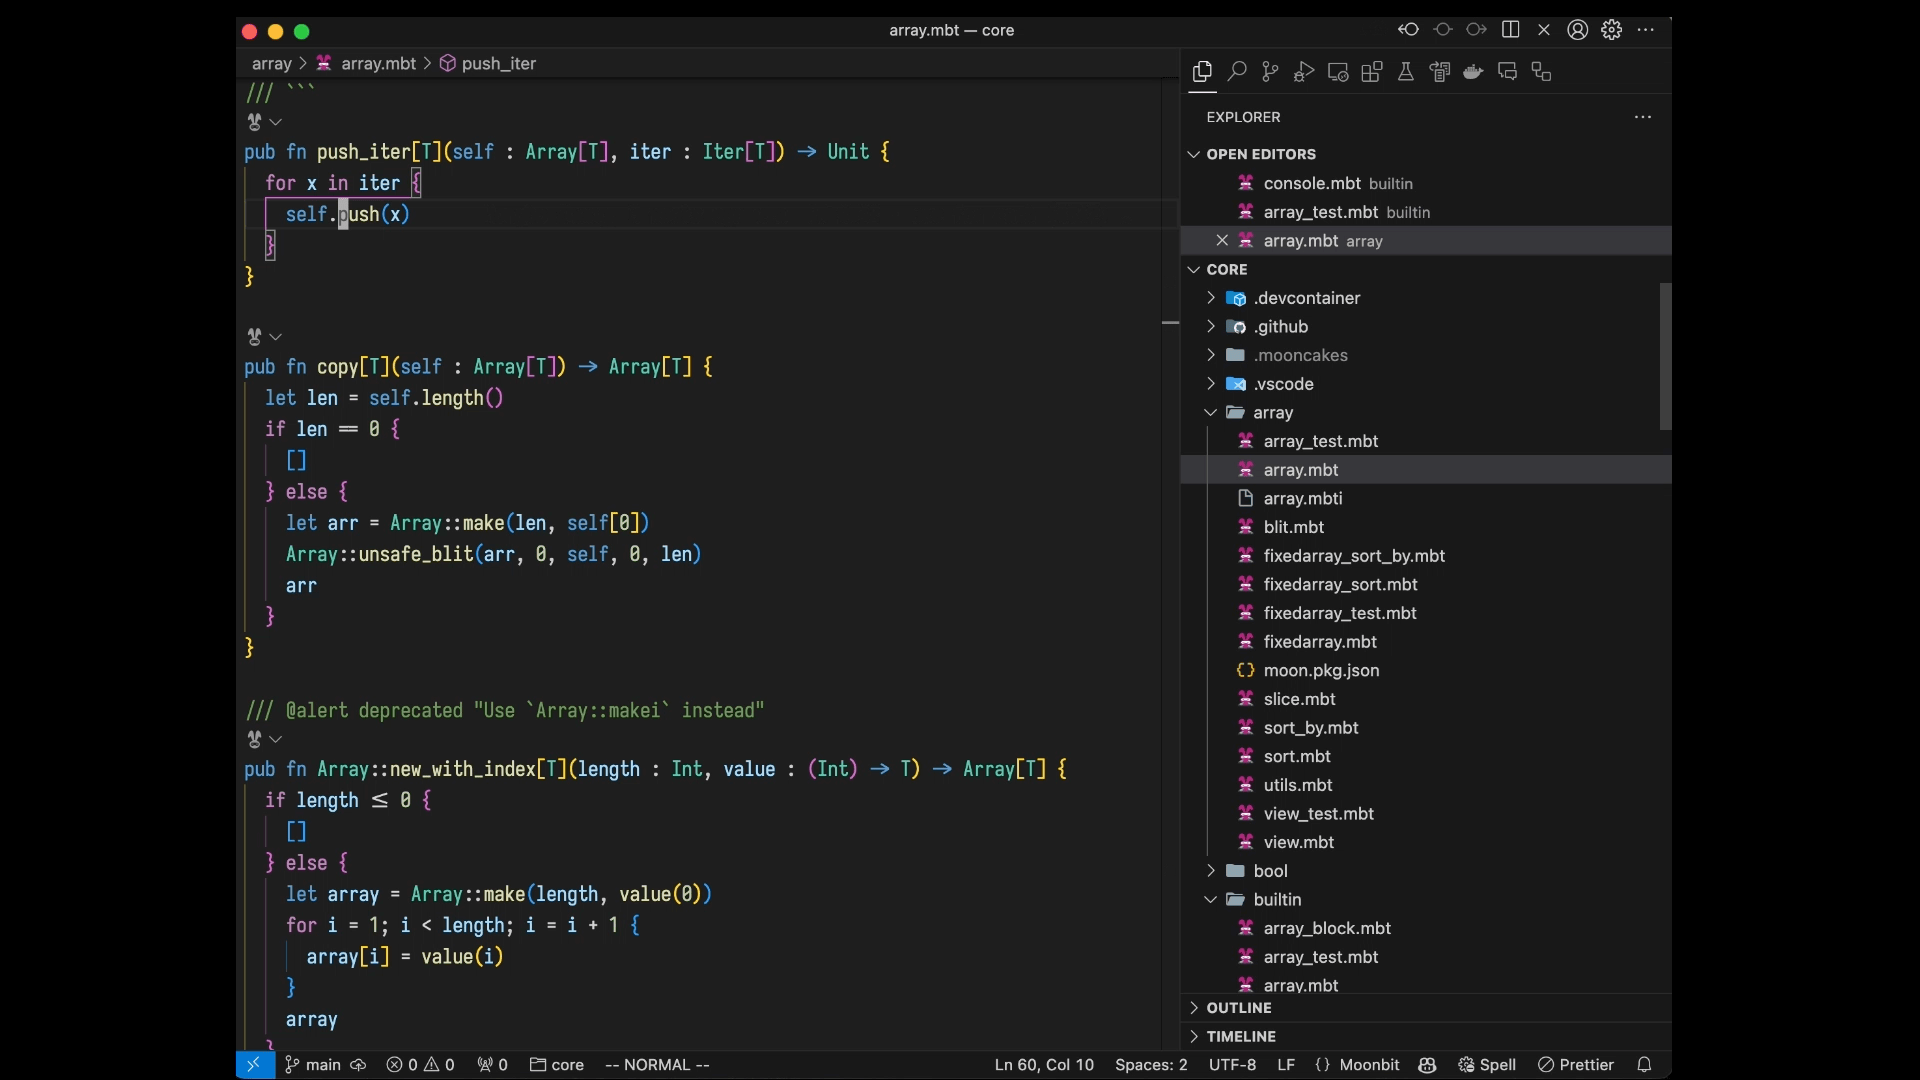The image size is (1920, 1080).
Task: Toggle the split editor layout button
Action: 1511,30
